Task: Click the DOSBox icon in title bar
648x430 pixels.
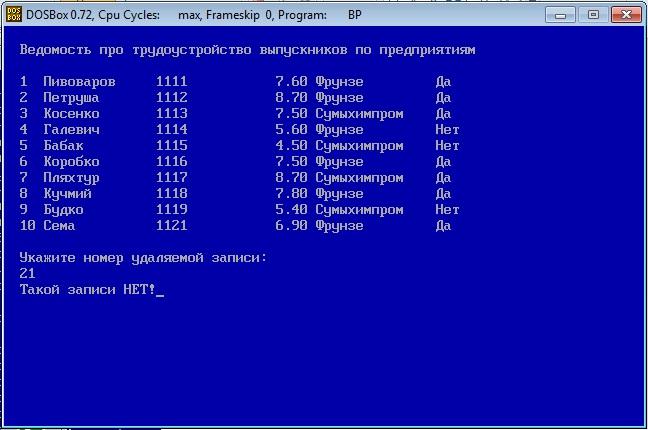Action: 14,14
